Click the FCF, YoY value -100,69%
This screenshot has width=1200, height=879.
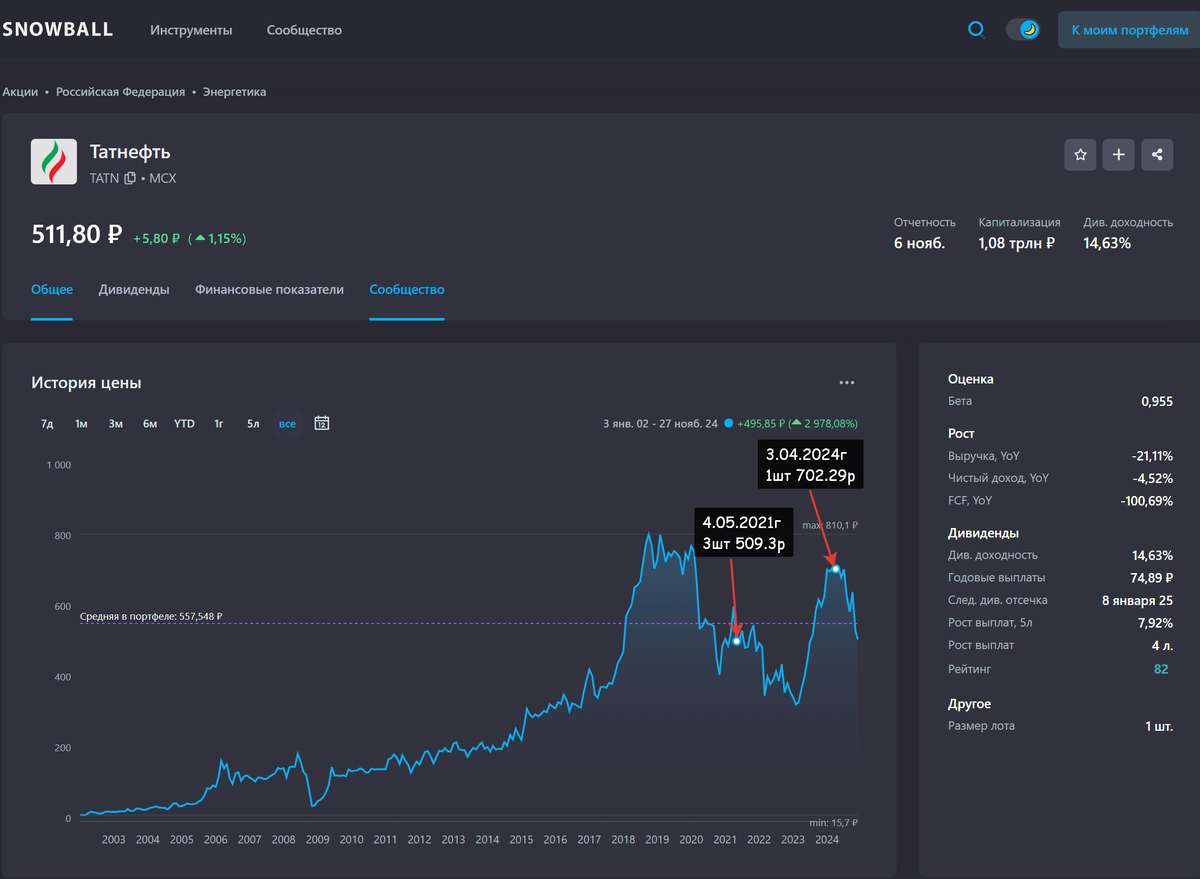[x=1147, y=501]
